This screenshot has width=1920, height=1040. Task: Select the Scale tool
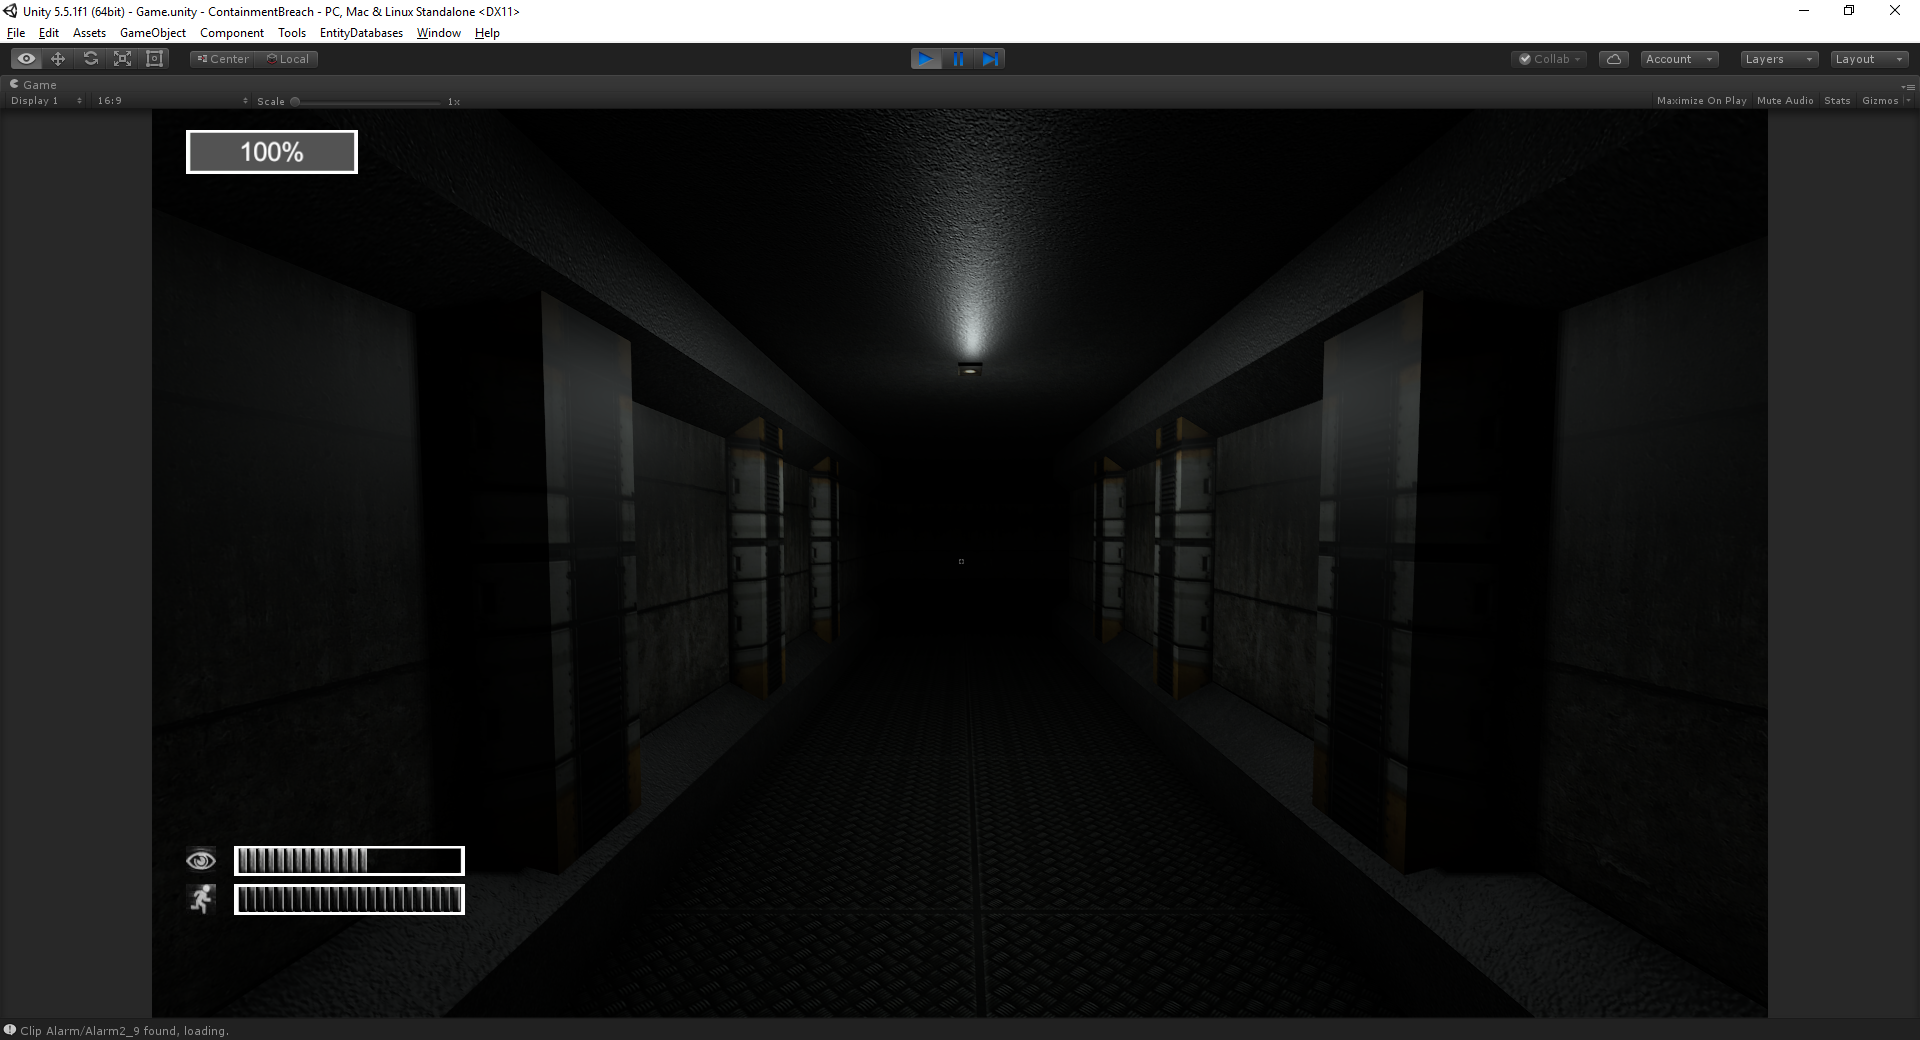coord(122,59)
